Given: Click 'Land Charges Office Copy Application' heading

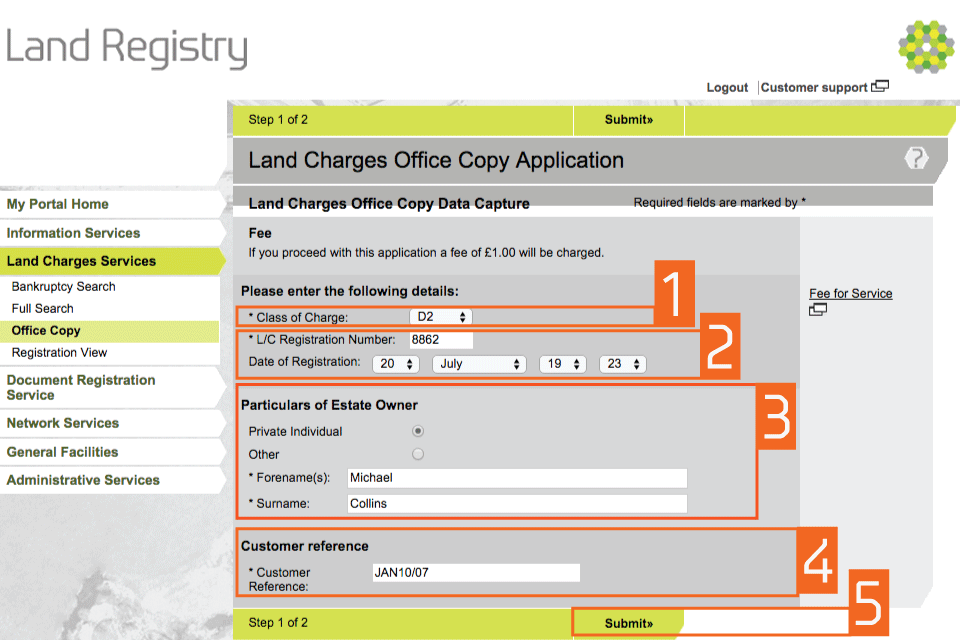Looking at the screenshot, I should click(x=436, y=160).
